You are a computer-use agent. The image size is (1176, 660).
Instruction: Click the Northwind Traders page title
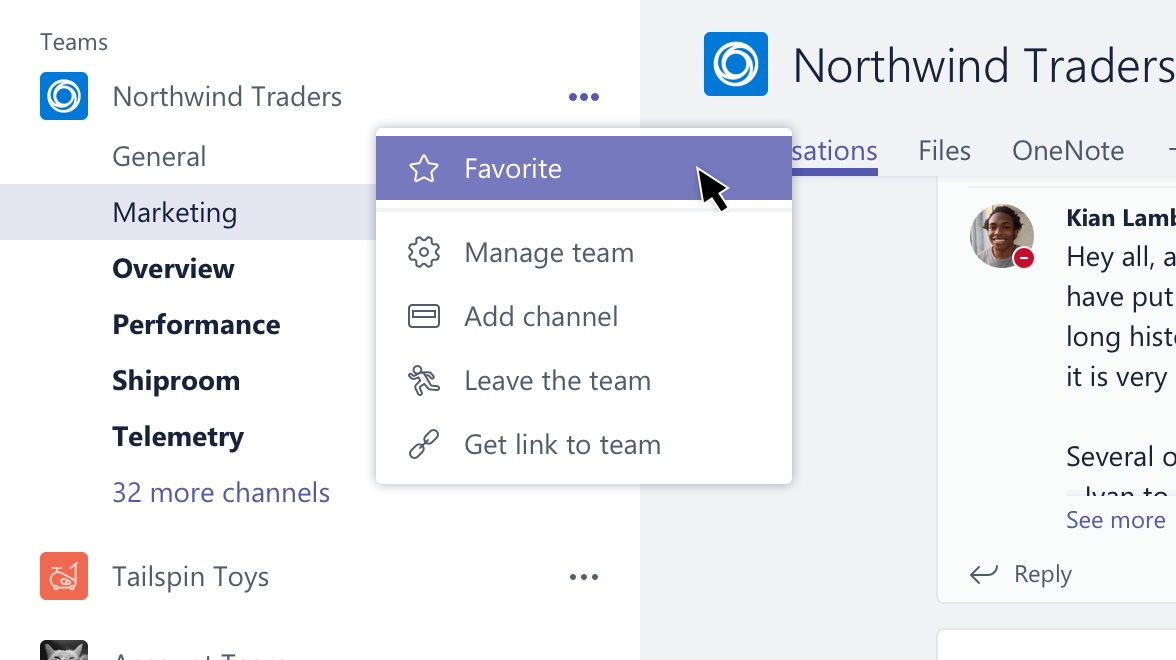click(x=984, y=65)
